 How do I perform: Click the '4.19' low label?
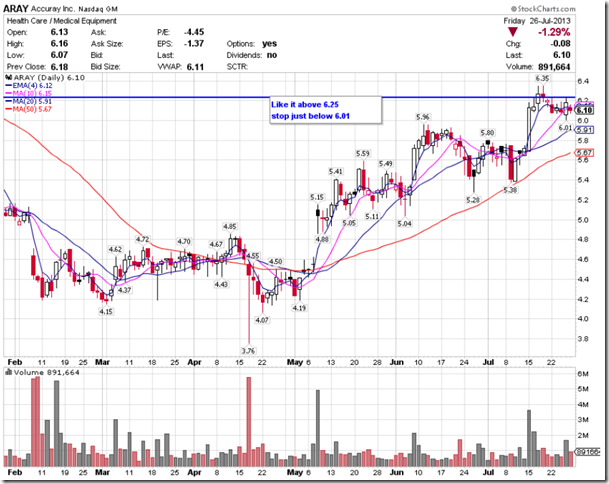tap(299, 308)
